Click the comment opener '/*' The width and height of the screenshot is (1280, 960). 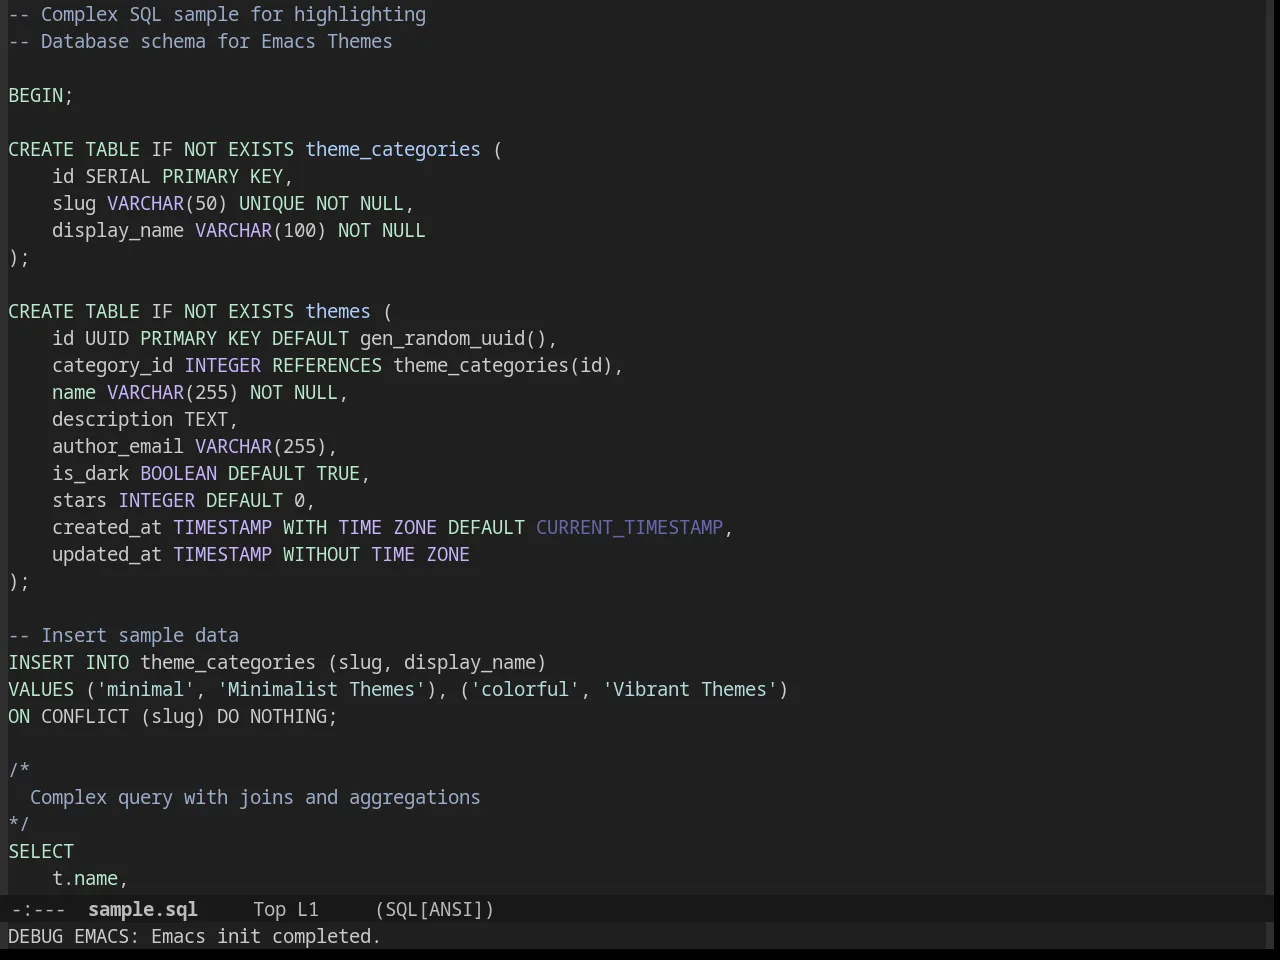point(20,770)
